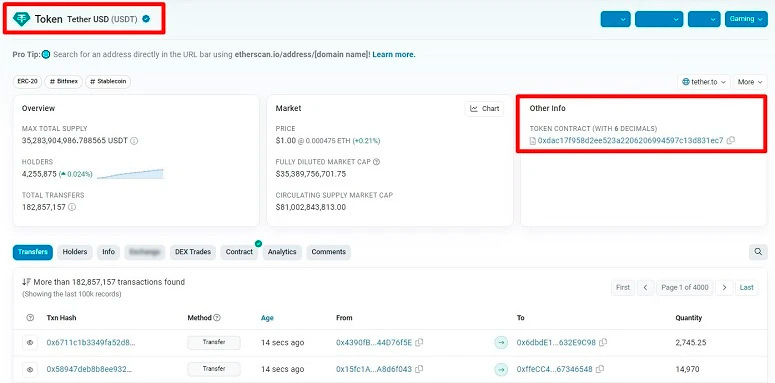
Task: Open the Market Chart button
Action: pos(484,109)
